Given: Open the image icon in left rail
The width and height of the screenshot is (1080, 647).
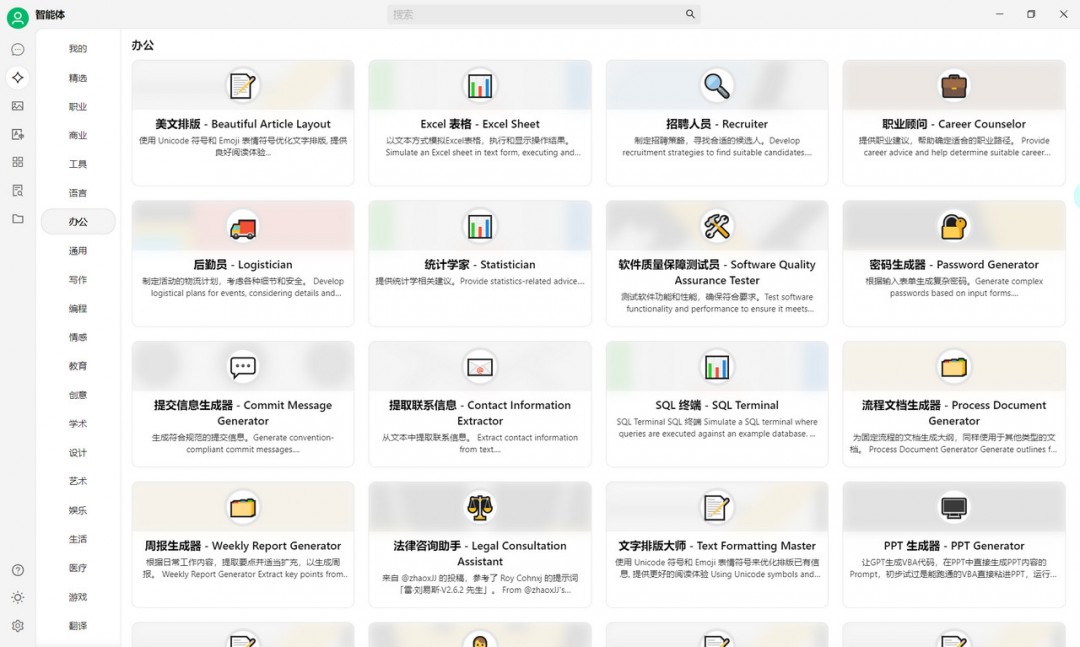Looking at the screenshot, I should point(18,106).
